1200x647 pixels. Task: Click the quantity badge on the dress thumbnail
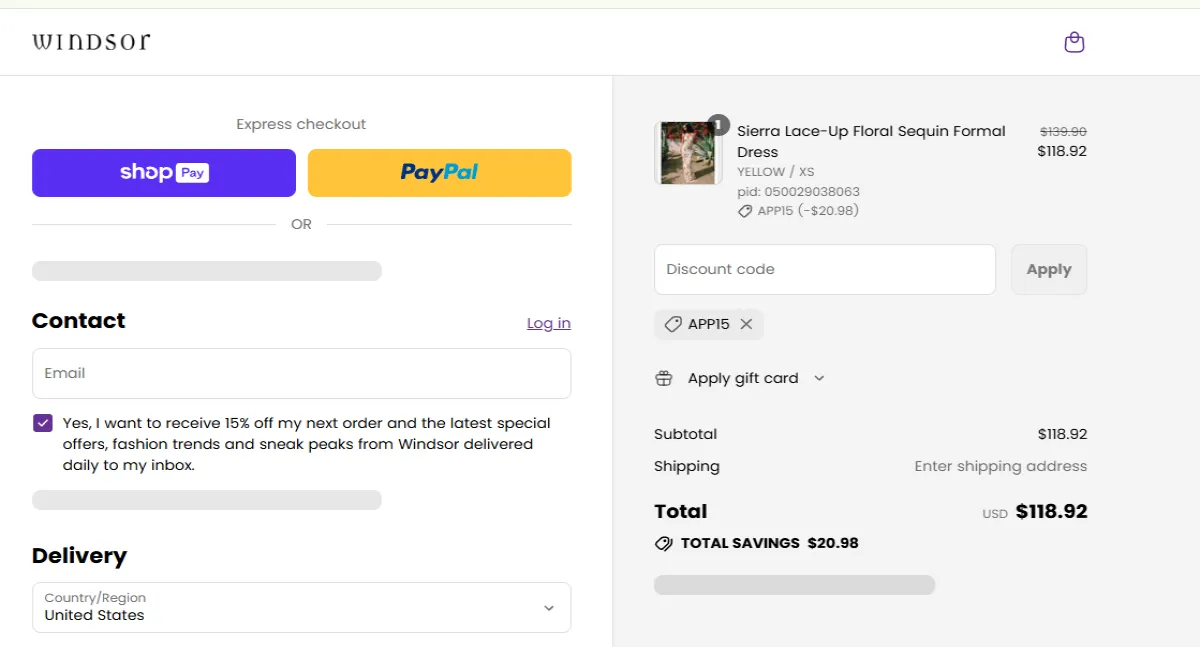(x=718, y=124)
